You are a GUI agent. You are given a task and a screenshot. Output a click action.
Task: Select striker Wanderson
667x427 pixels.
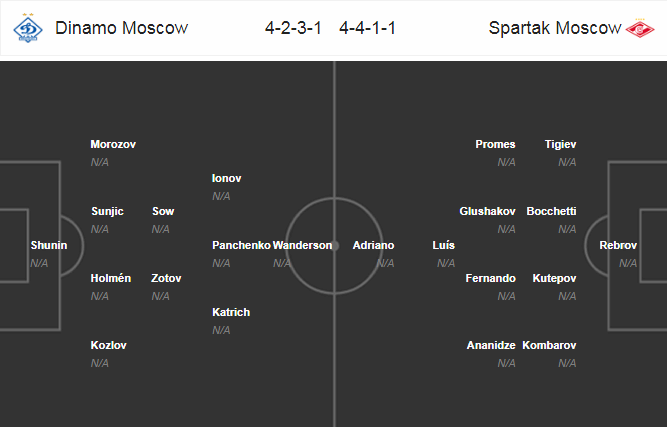tap(302, 245)
